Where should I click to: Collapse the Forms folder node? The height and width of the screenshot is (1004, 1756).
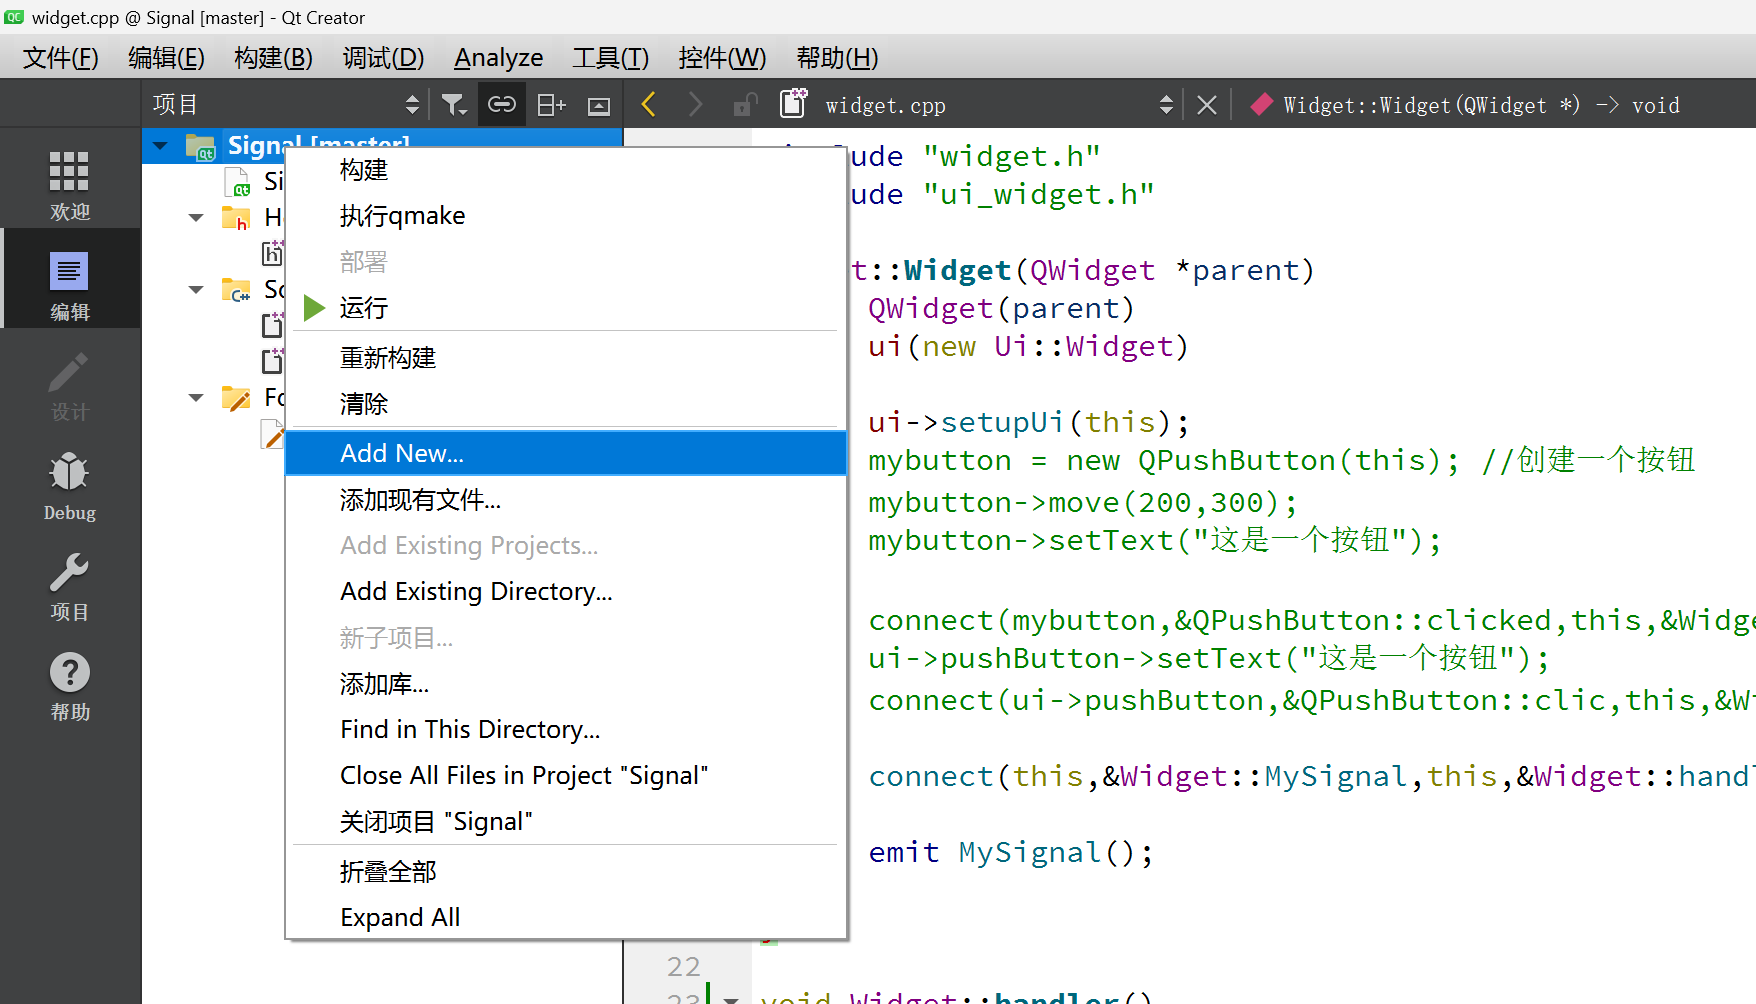tap(196, 398)
